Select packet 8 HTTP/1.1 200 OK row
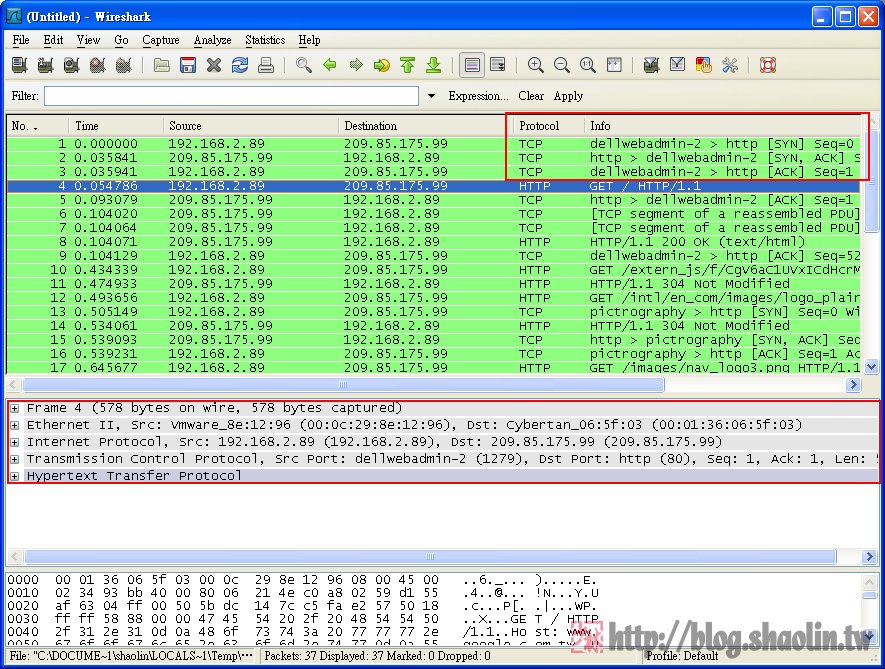The height and width of the screenshot is (669, 885). tap(433, 242)
